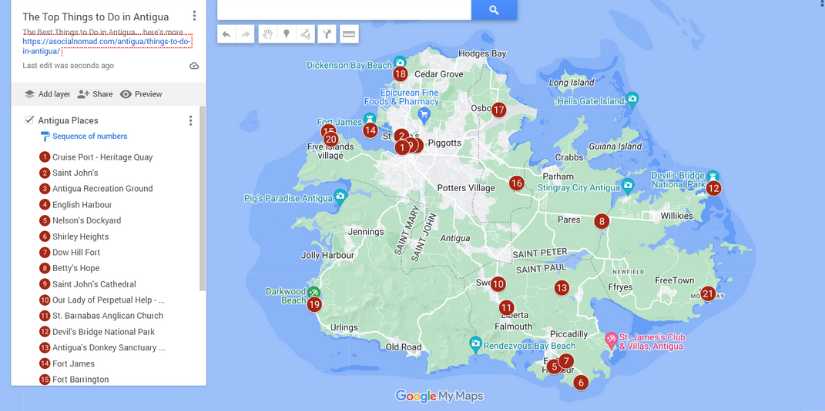The width and height of the screenshot is (825, 411).
Task: Click map marker 18 near Dickenson Bay
Action: pyautogui.click(x=400, y=74)
